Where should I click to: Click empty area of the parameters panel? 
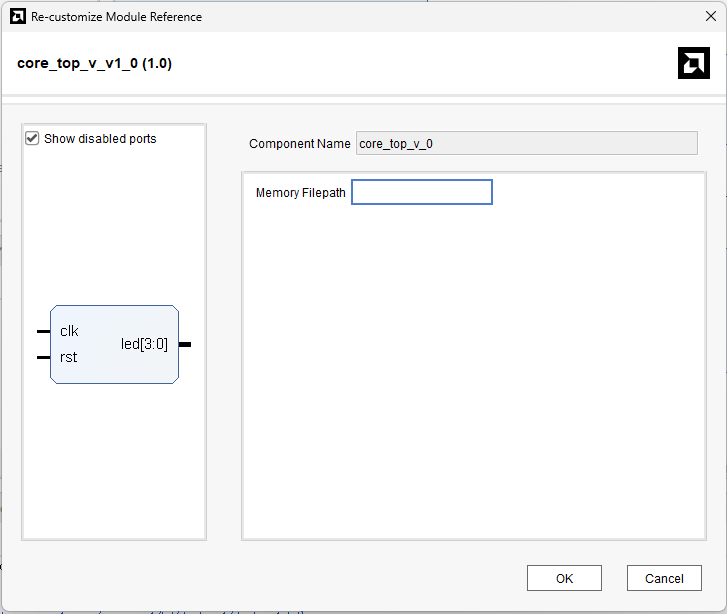coord(480,380)
